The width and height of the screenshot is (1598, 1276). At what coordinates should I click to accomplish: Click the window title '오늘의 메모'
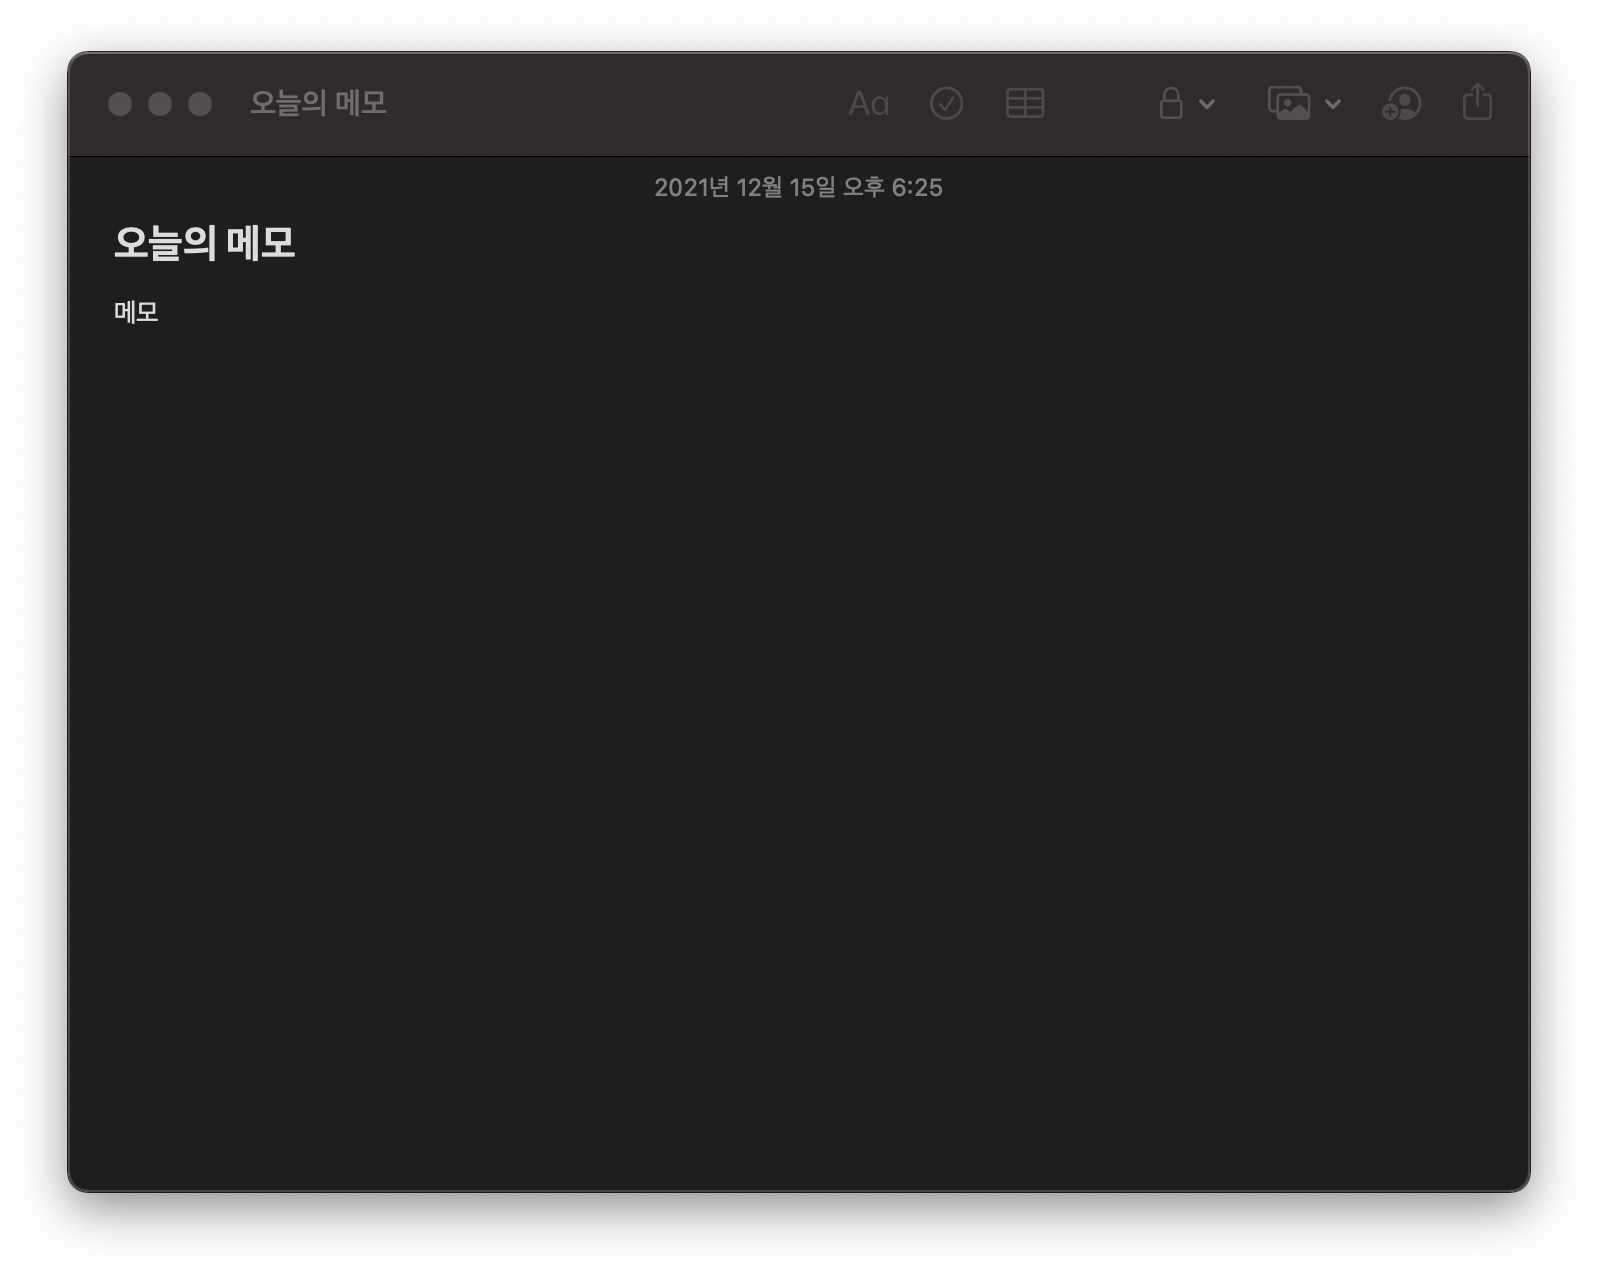318,103
